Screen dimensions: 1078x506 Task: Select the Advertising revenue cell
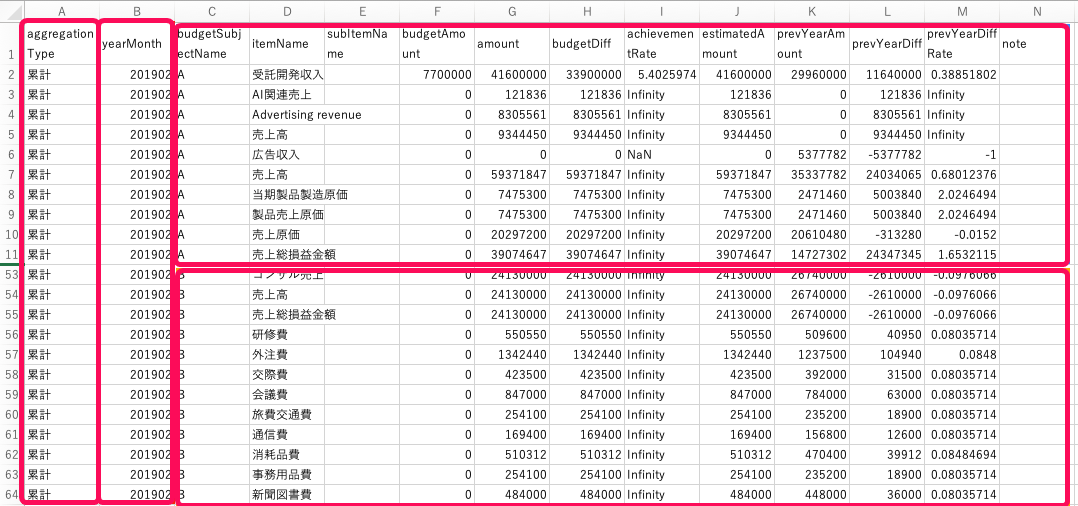click(306, 115)
